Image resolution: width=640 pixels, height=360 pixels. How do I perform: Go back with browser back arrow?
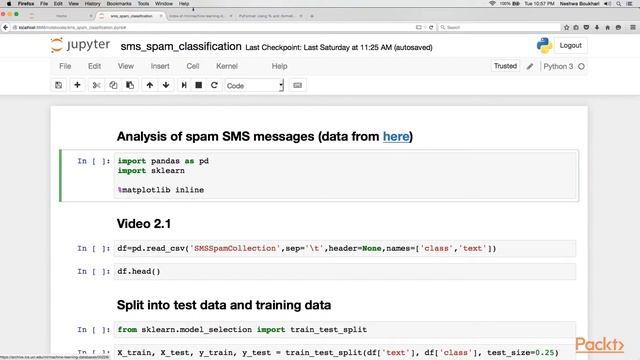pyautogui.click(x=5, y=27)
